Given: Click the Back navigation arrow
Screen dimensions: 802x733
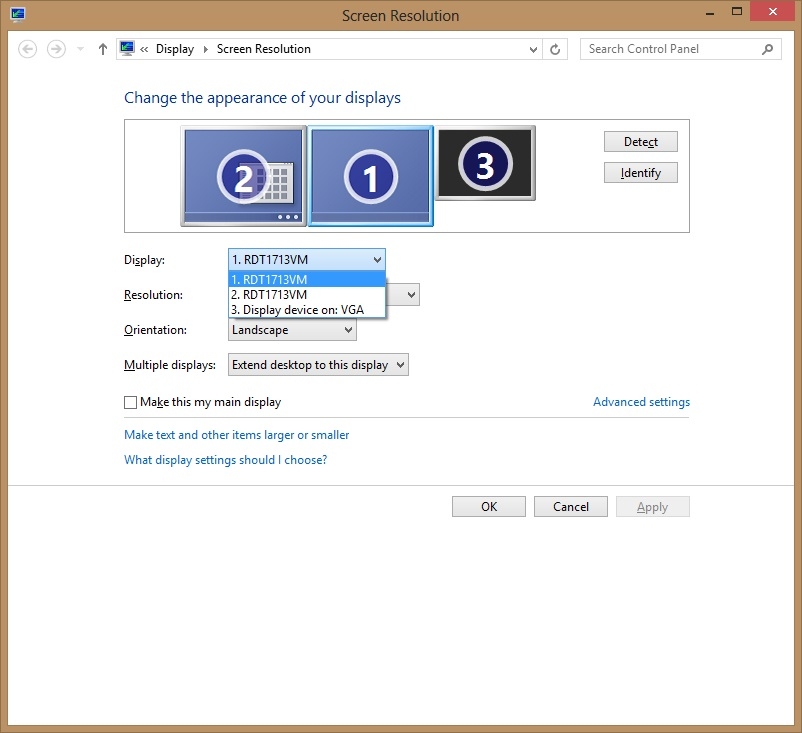Looking at the screenshot, I should click(28, 49).
